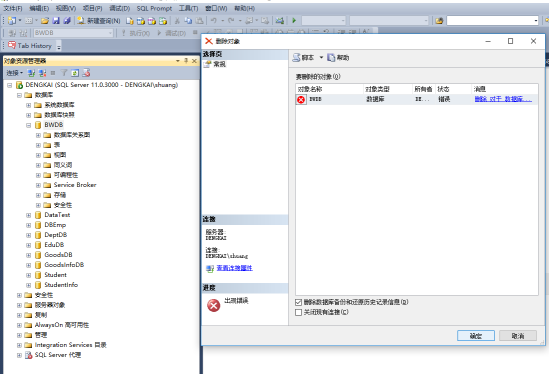Toggle the delete backup history checkbox
Image resolution: width=549 pixels, height=374 pixels.
click(299, 302)
